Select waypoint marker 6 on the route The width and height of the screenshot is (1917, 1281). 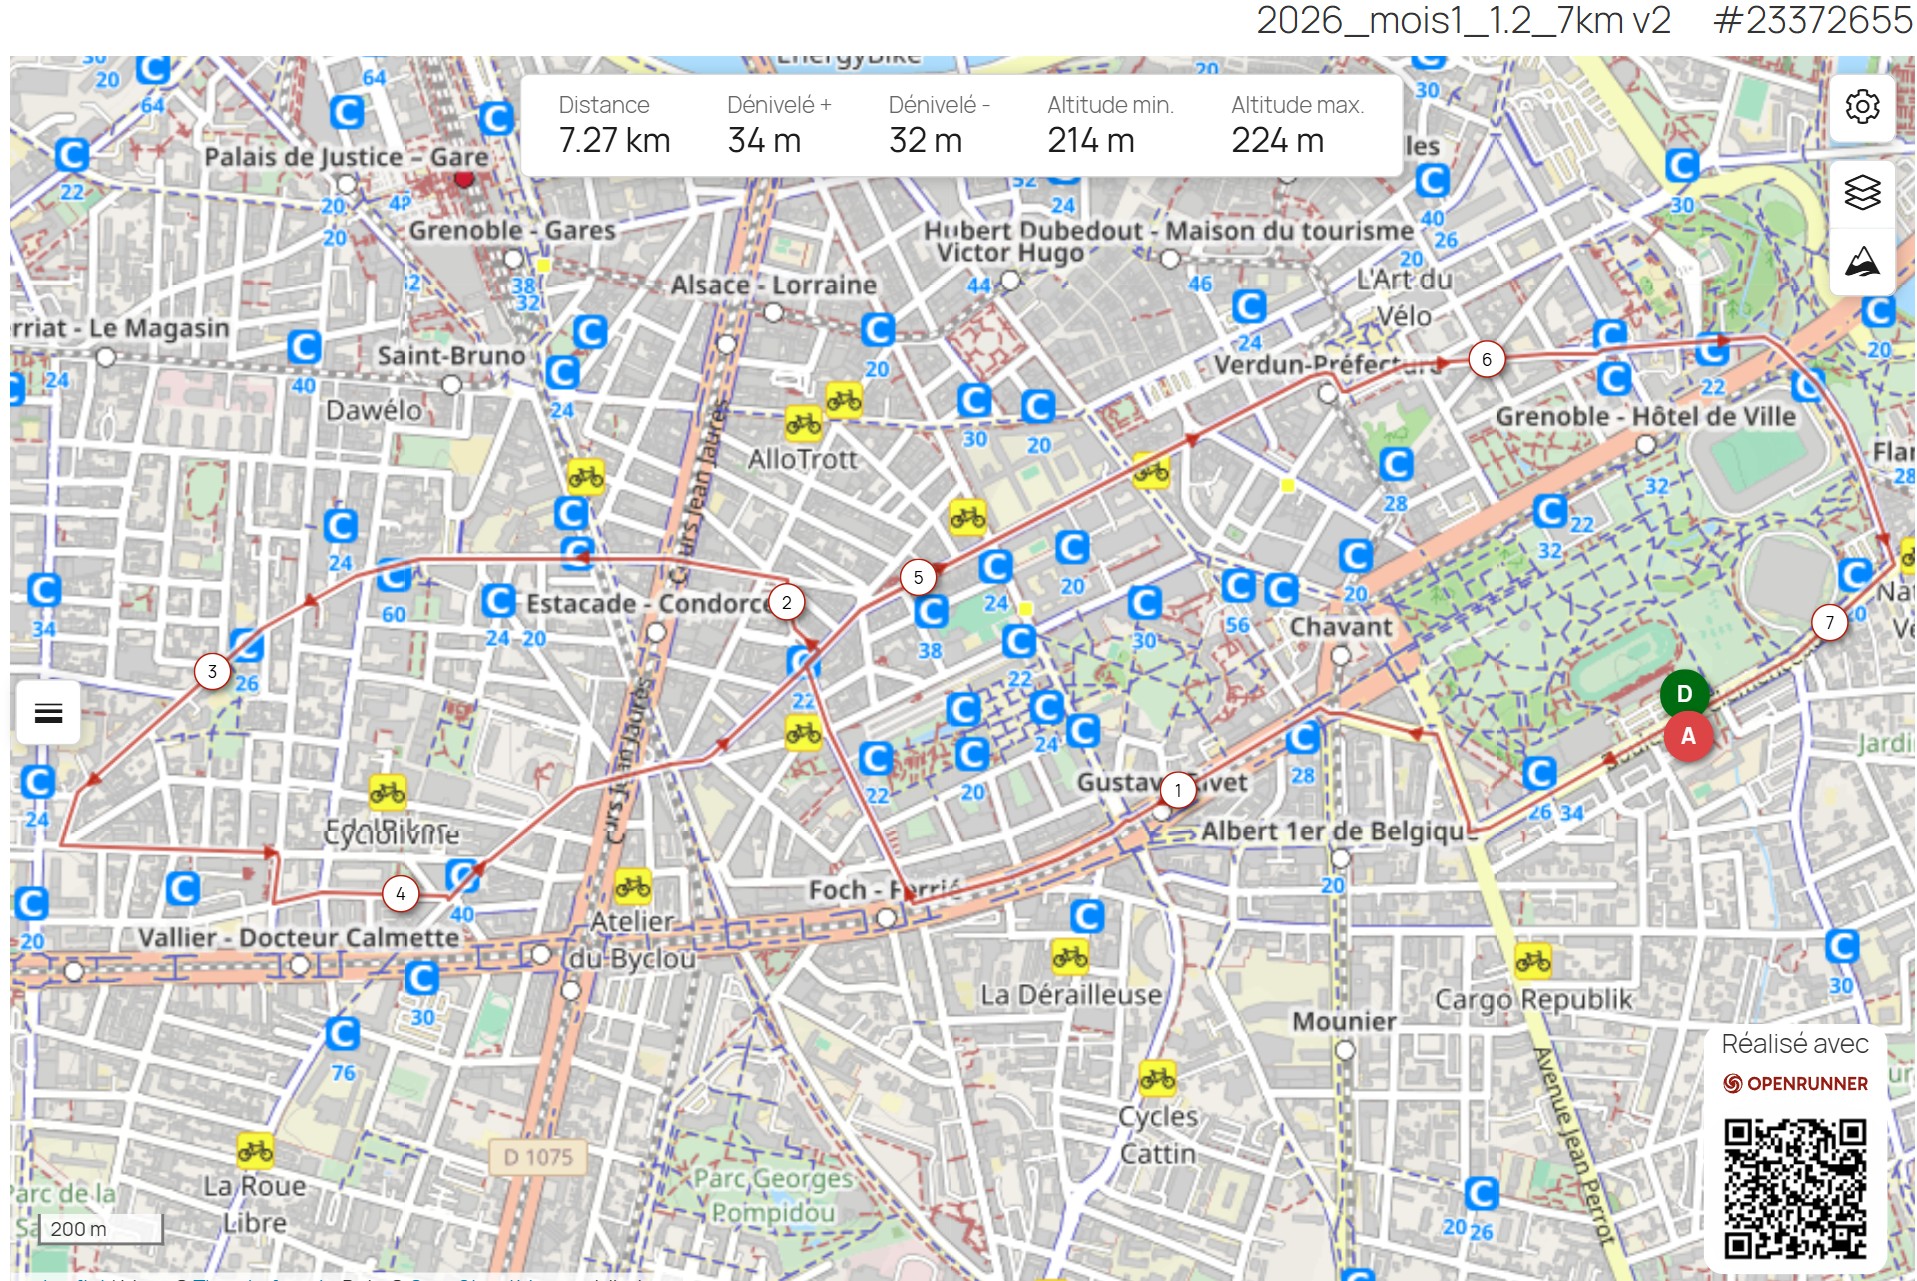[1487, 358]
